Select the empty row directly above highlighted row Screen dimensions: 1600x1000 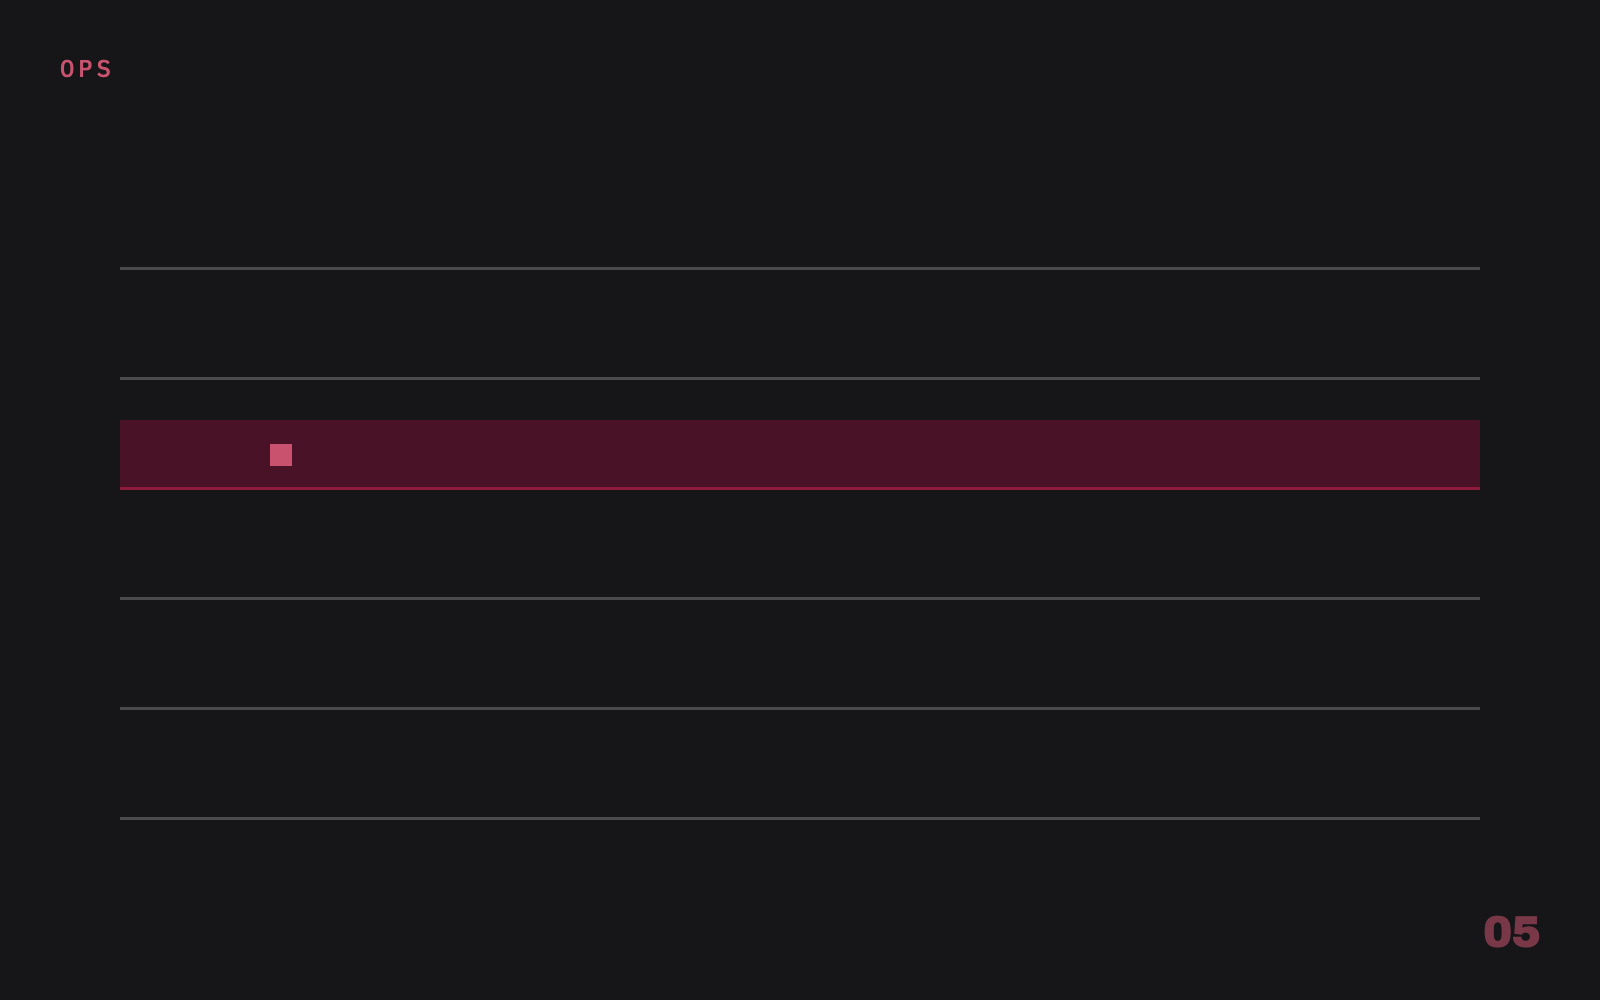point(800,323)
